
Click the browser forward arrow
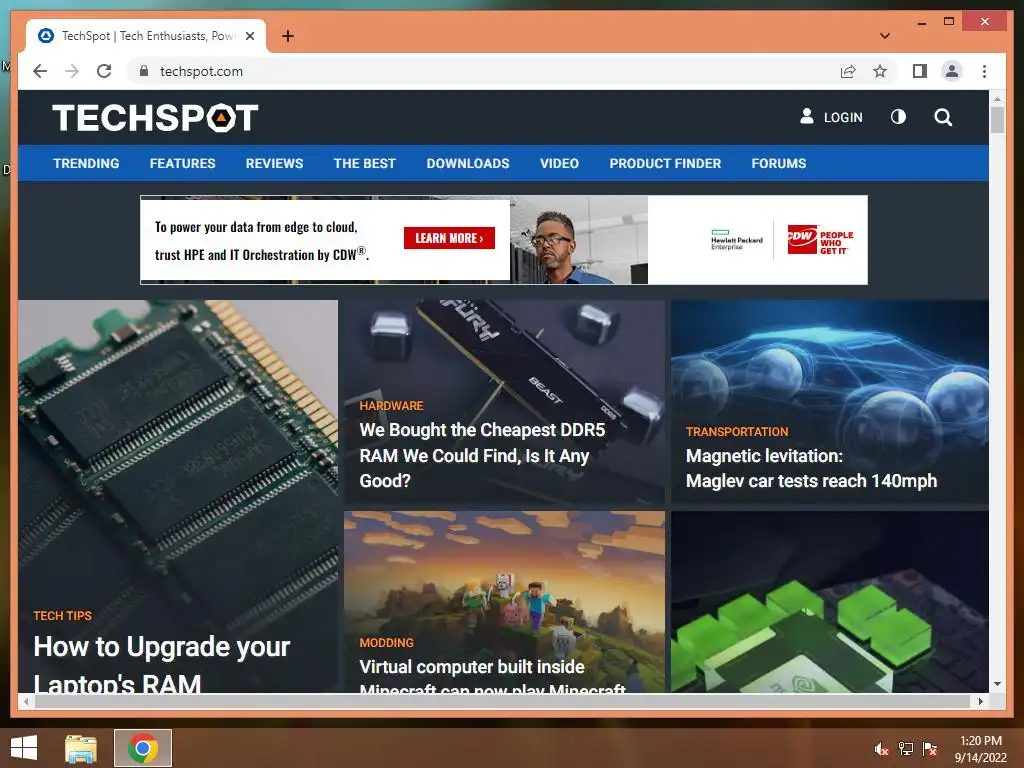[72, 71]
